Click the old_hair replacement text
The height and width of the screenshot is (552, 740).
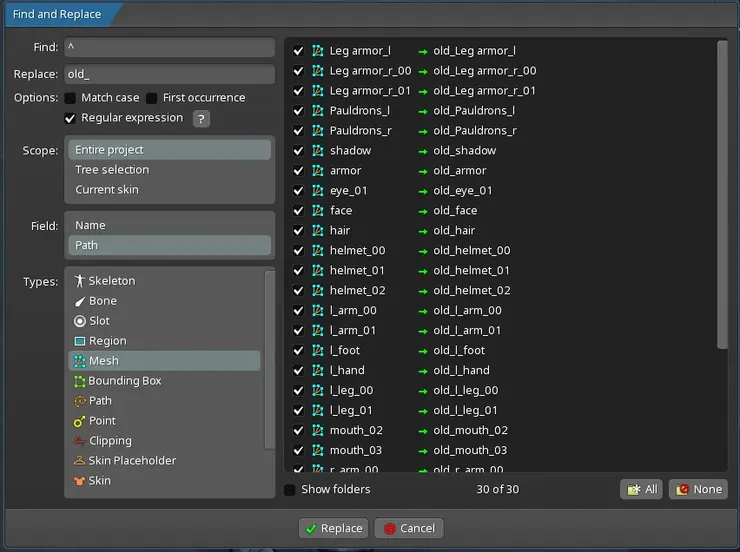pyautogui.click(x=454, y=230)
